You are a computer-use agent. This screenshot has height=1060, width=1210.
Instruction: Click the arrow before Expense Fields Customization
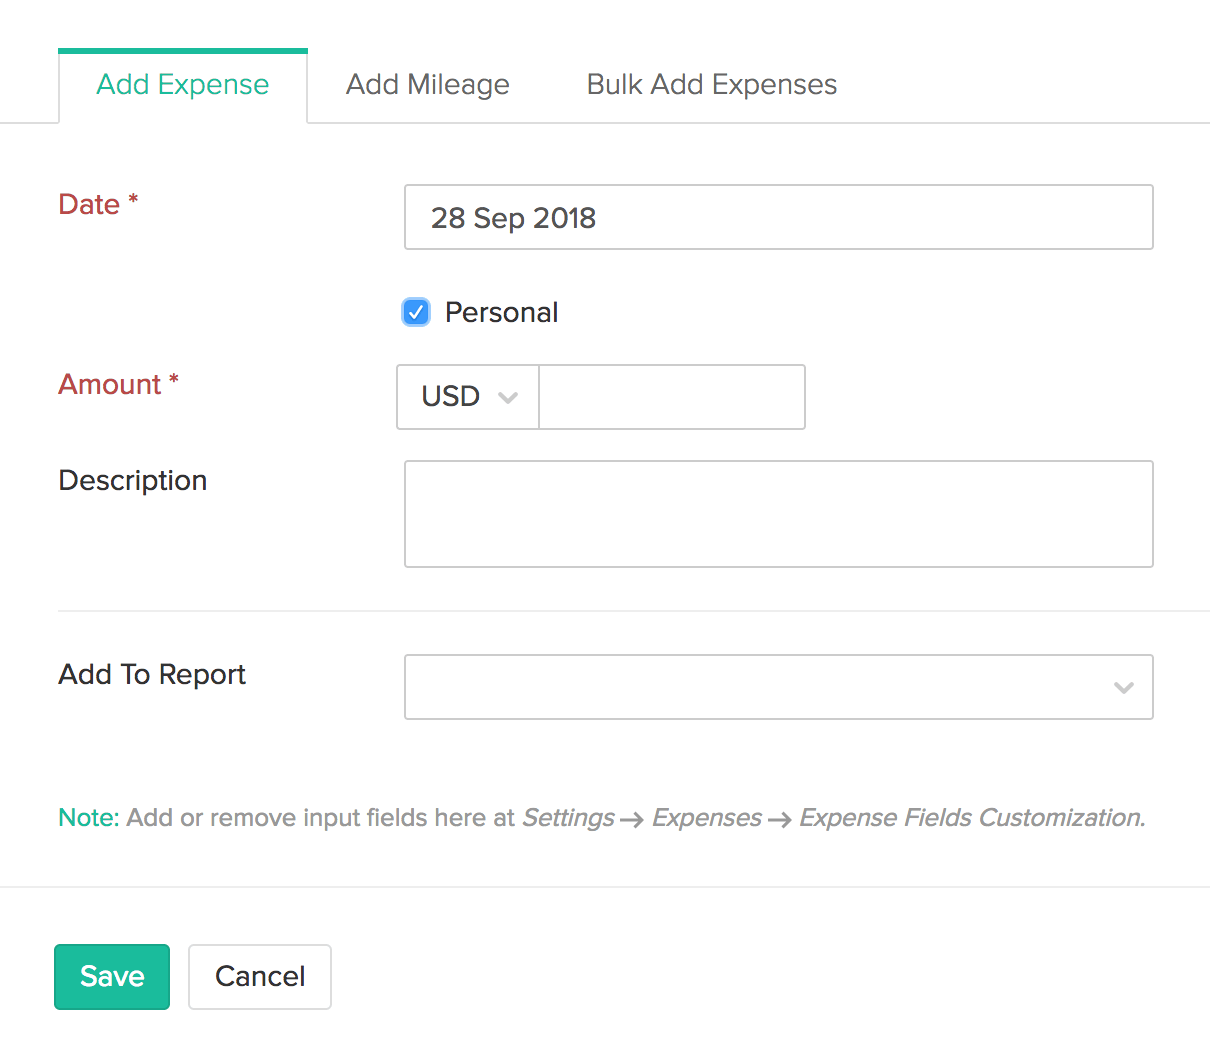coord(780,820)
